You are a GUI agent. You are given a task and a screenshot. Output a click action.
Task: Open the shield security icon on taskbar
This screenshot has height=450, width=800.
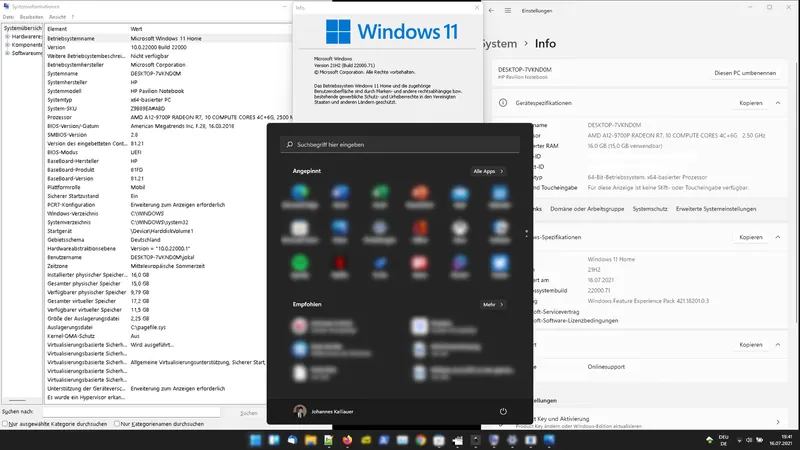[x=493, y=440]
